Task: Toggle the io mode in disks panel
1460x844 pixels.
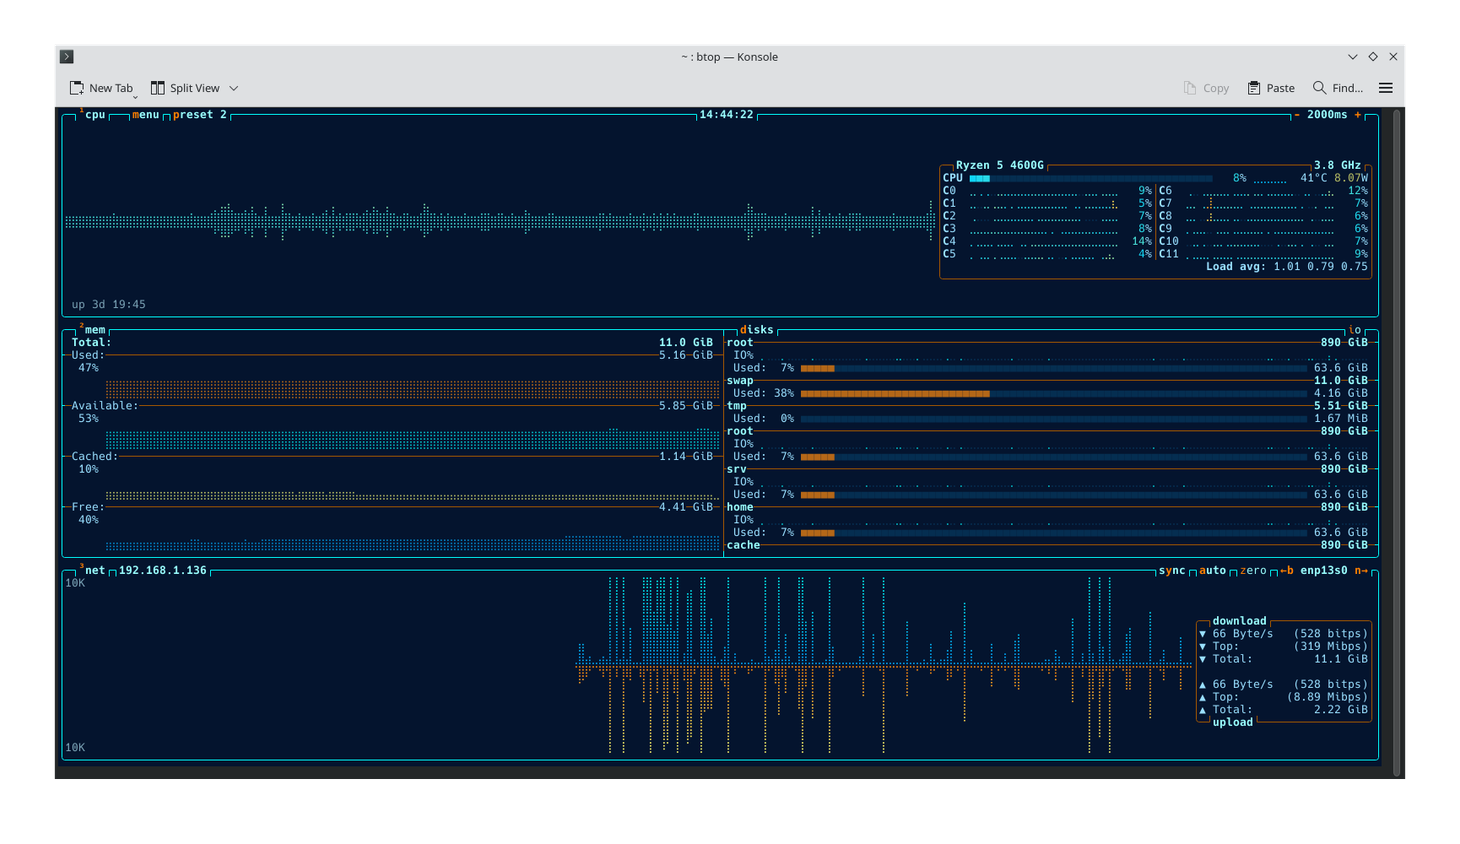Action: pos(1354,330)
